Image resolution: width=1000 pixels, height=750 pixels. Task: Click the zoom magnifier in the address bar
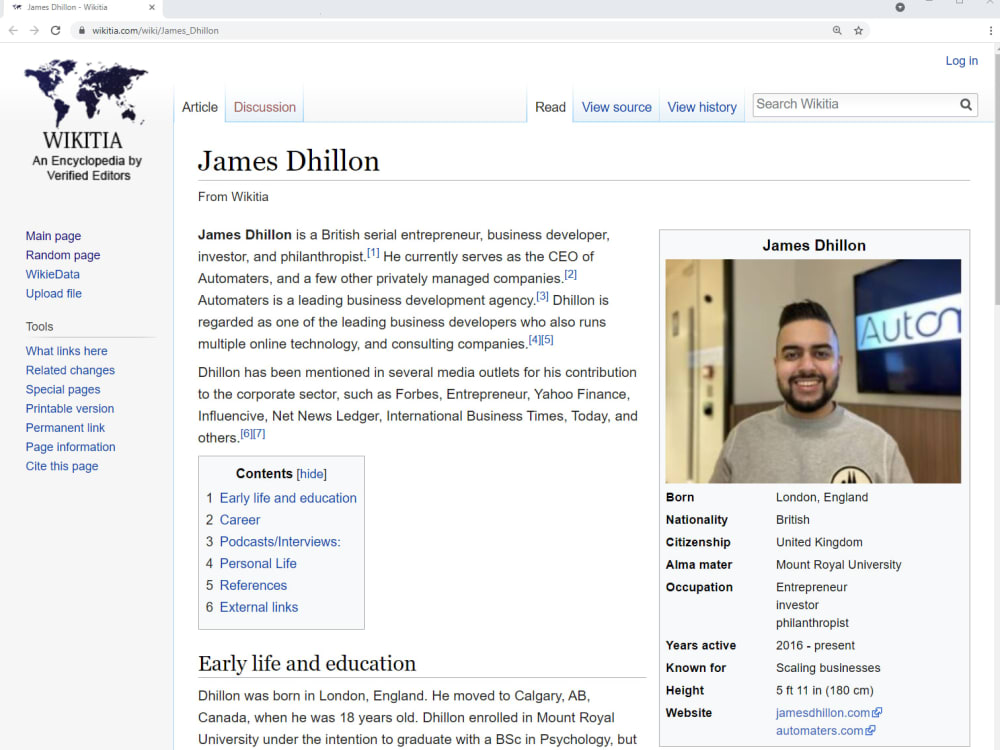(x=837, y=30)
